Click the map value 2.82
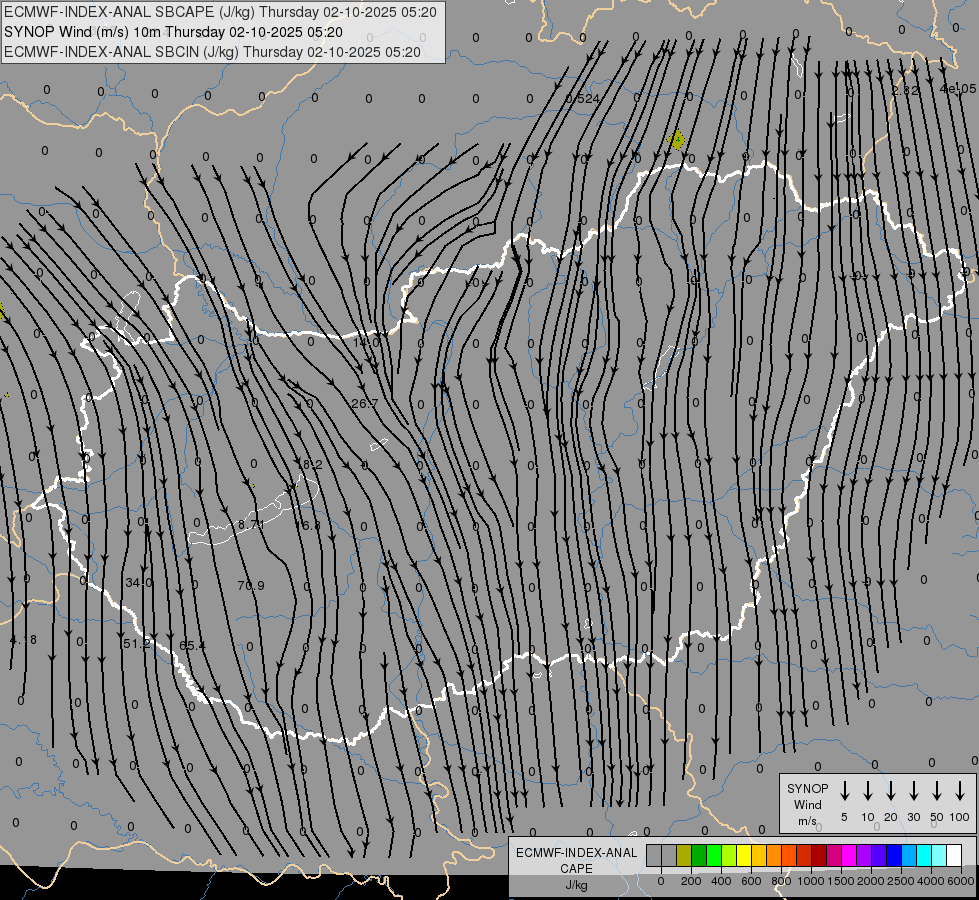 (905, 90)
